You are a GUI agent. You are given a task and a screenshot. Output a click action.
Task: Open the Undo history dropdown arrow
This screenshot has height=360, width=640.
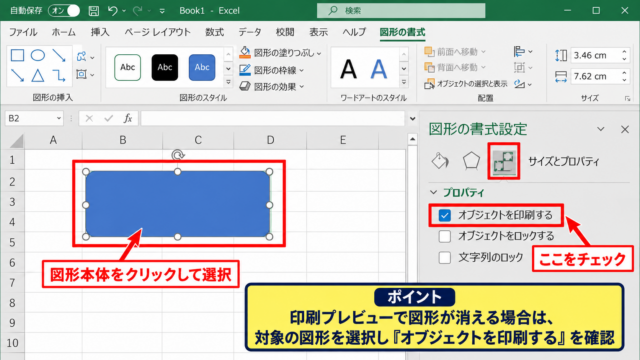tap(124, 11)
